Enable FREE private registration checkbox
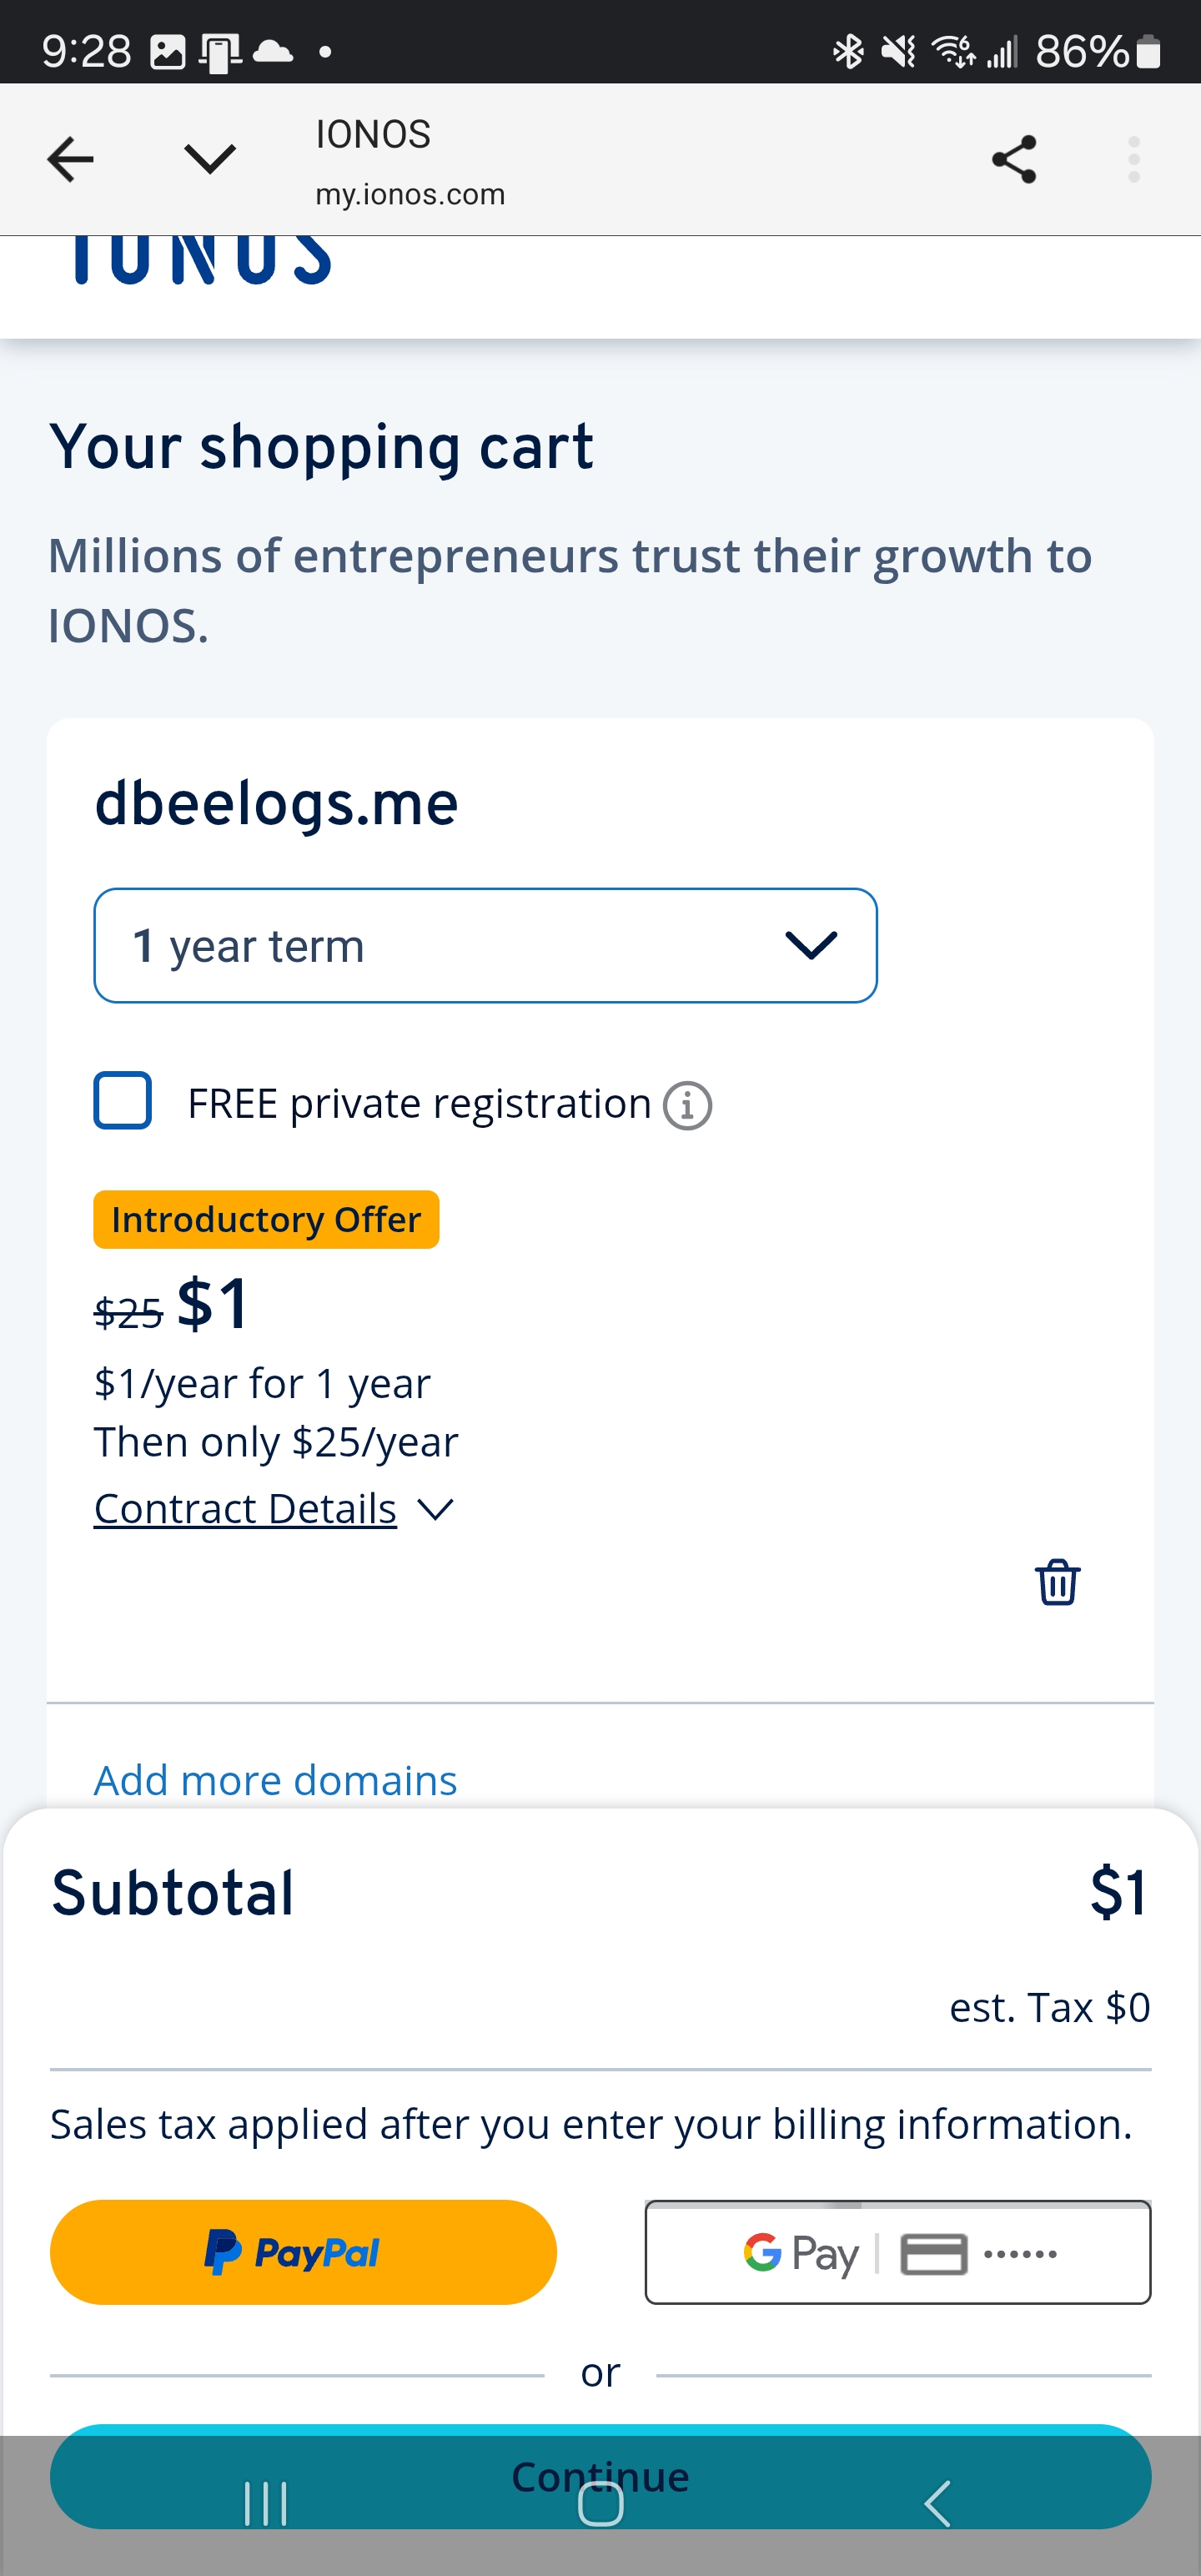Viewport: 1201px width, 2576px height. coord(123,1100)
